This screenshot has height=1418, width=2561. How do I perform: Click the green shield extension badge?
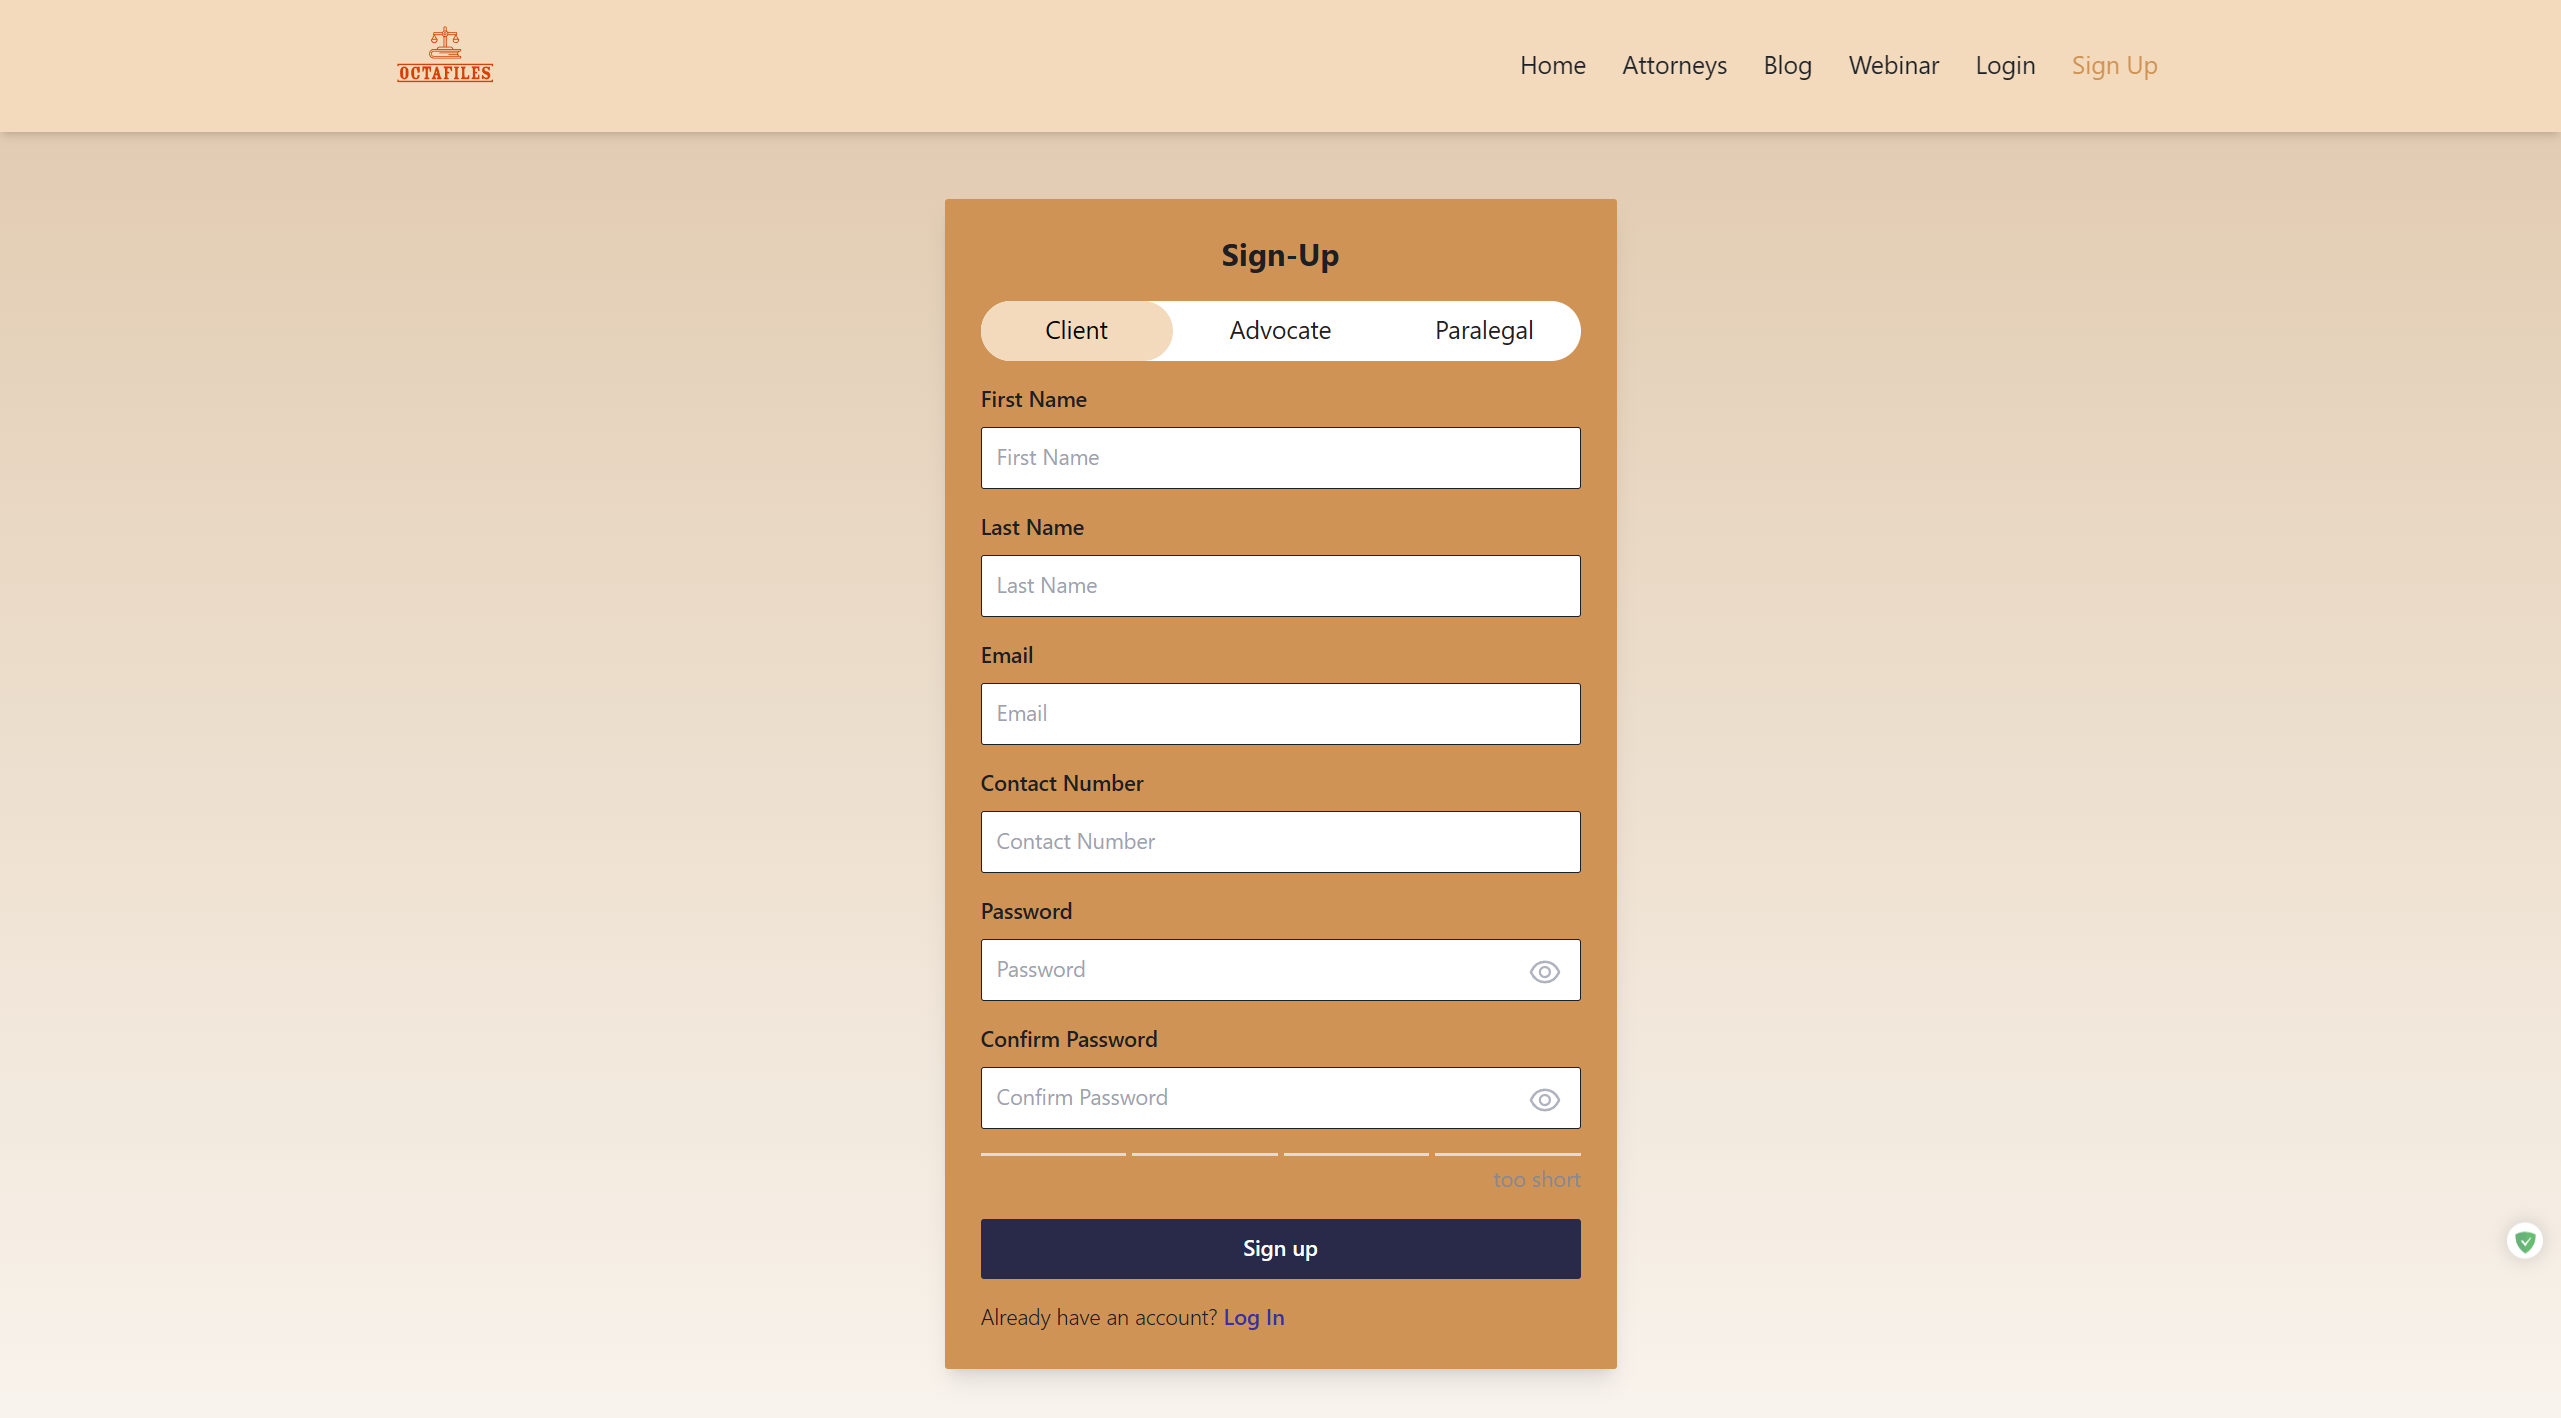click(x=2524, y=1241)
